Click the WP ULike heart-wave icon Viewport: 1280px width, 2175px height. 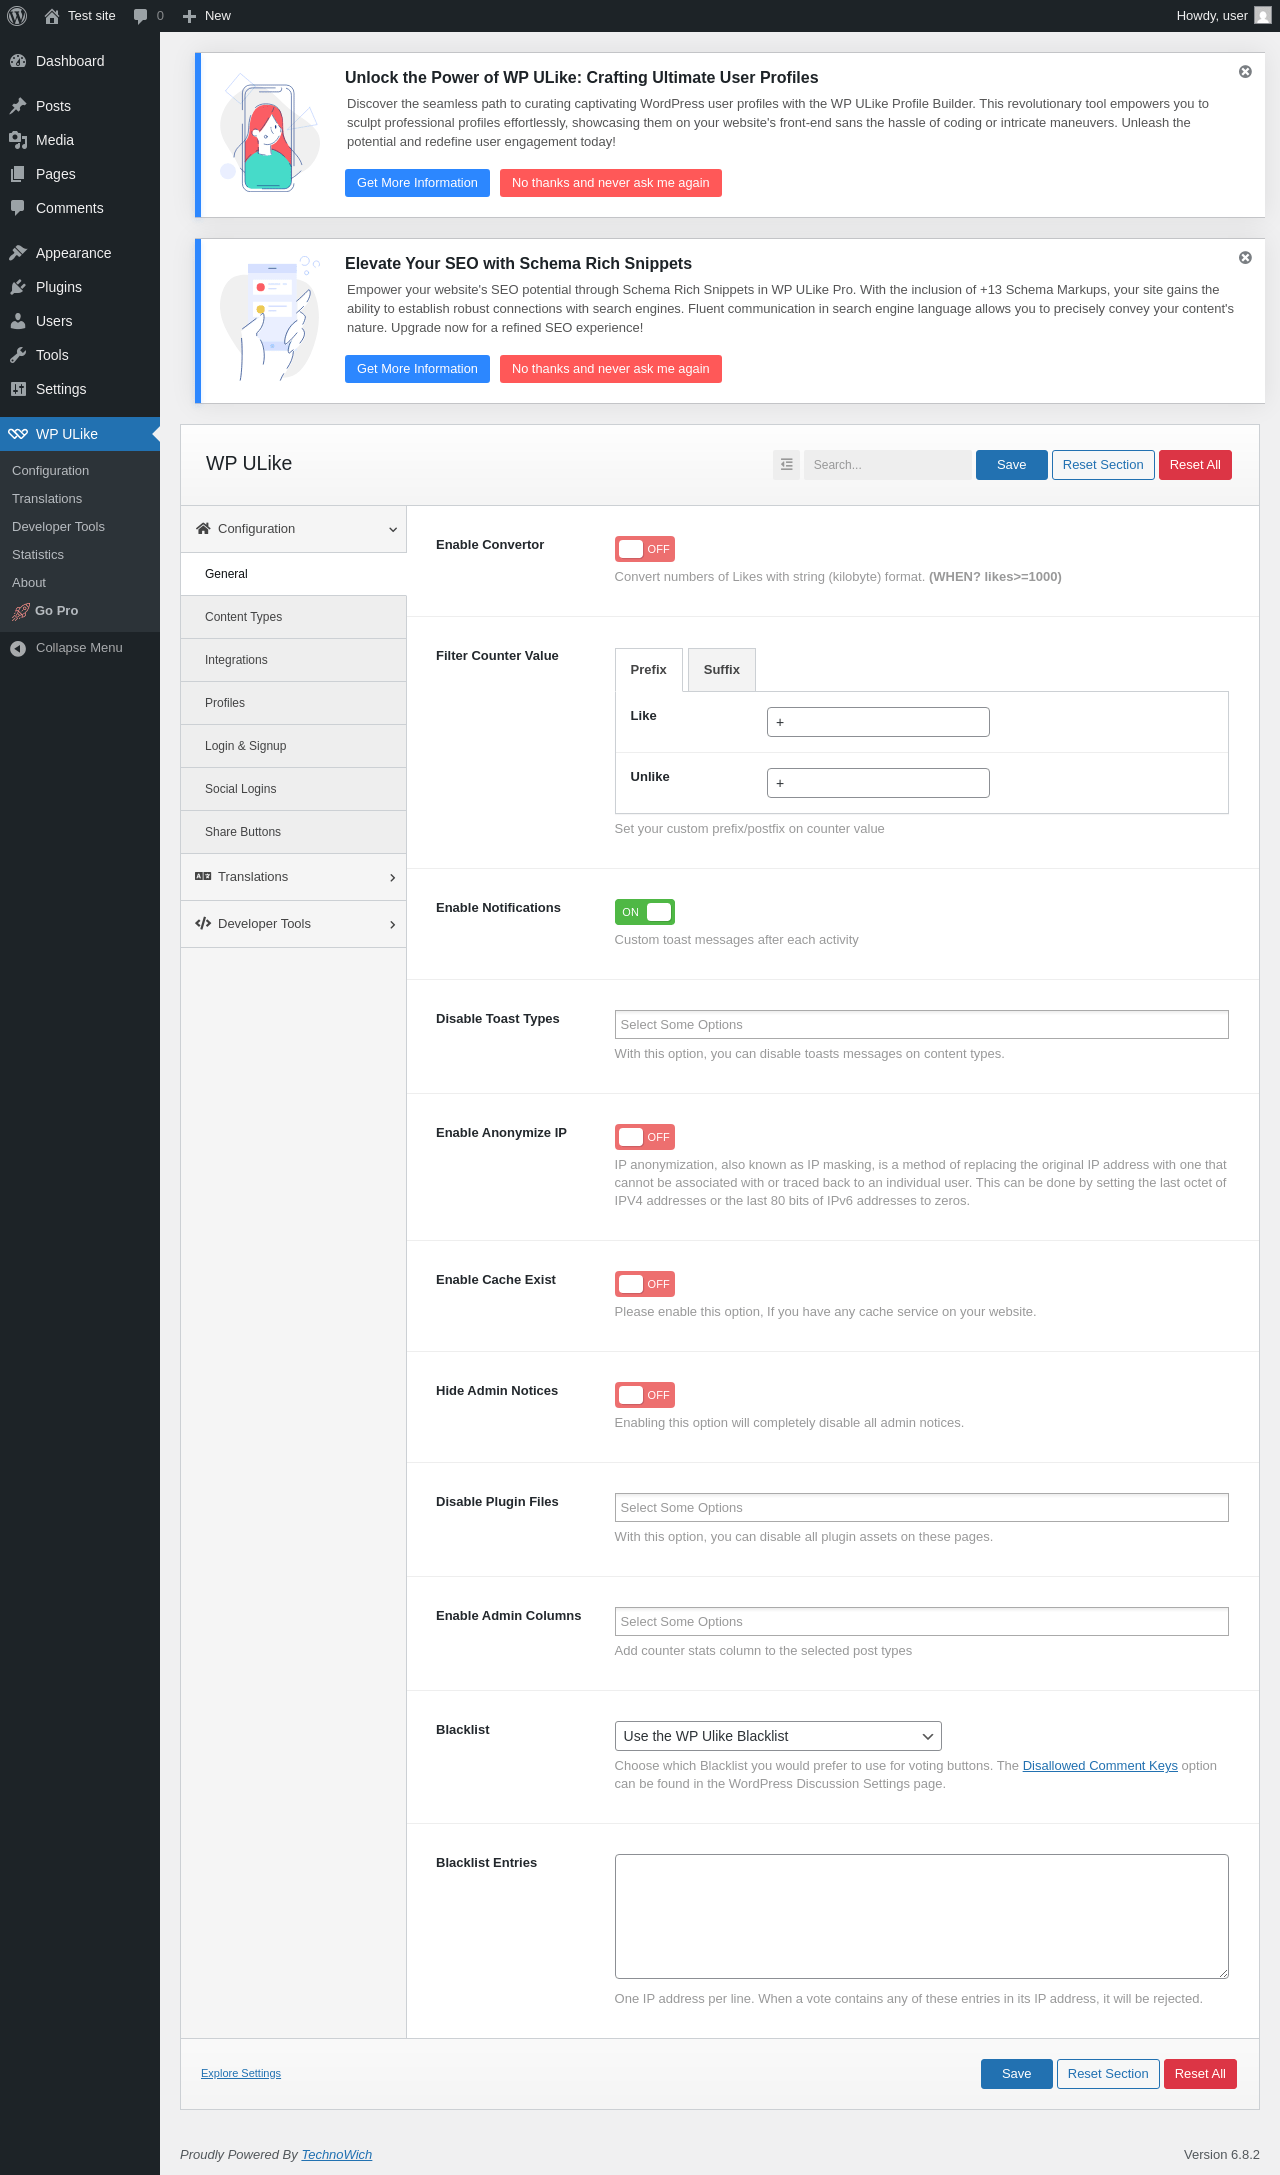18,434
